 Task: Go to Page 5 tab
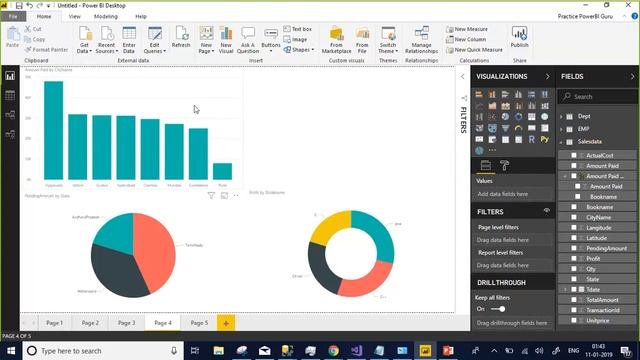[199, 323]
